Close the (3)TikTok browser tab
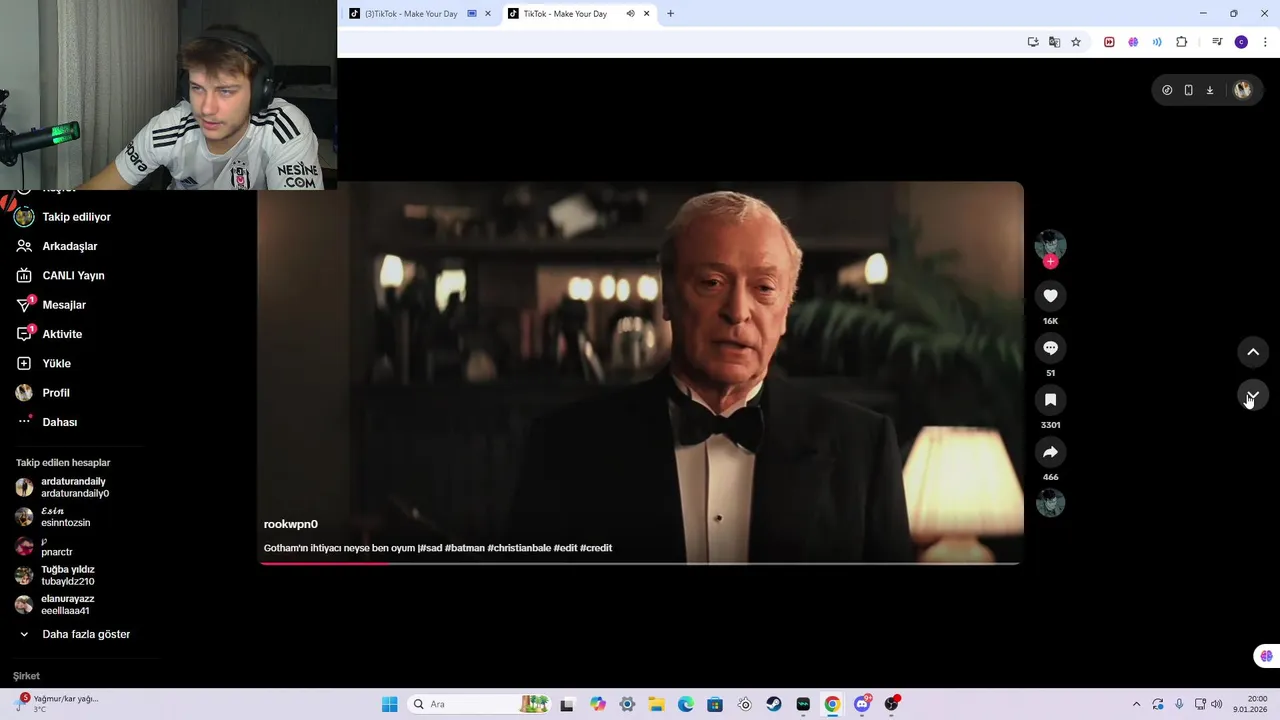The width and height of the screenshot is (1280, 720). 488,14
